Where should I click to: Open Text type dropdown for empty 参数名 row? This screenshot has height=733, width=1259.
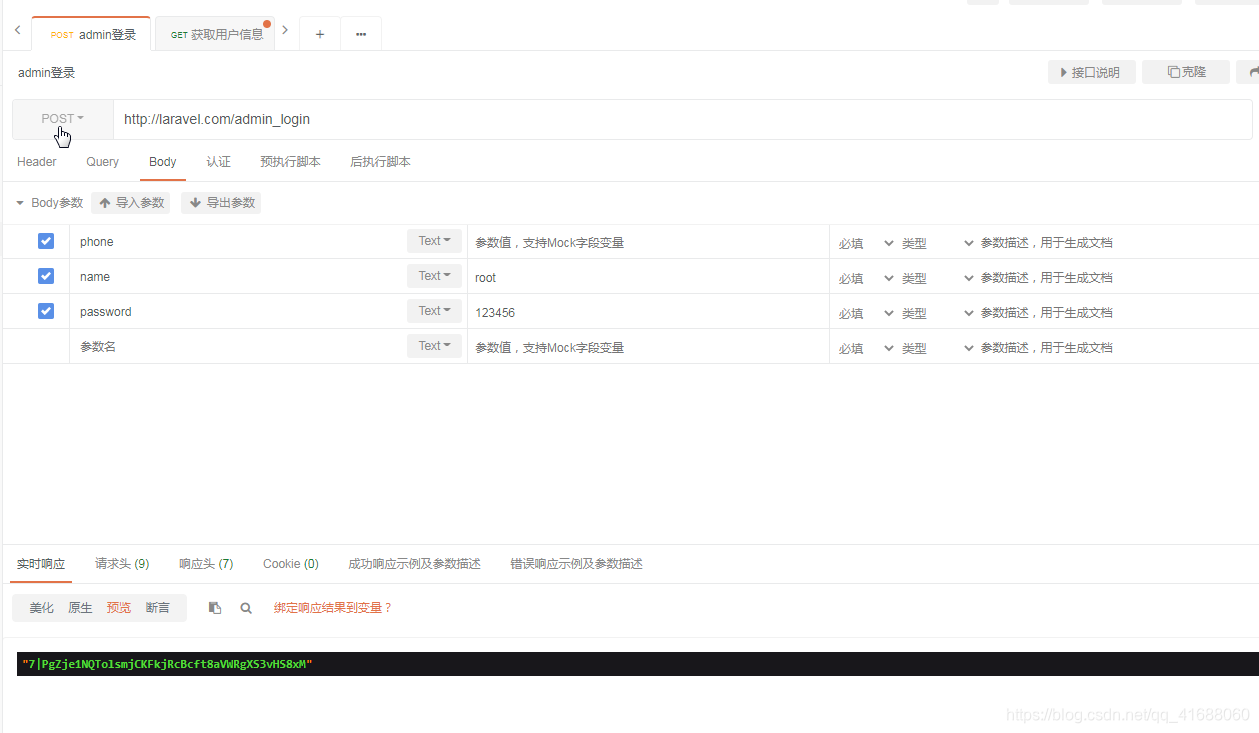tap(434, 346)
